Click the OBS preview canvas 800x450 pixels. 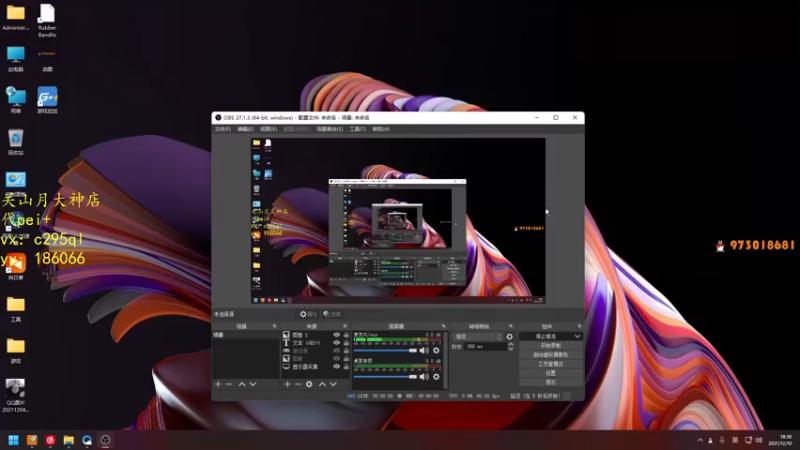click(x=398, y=221)
